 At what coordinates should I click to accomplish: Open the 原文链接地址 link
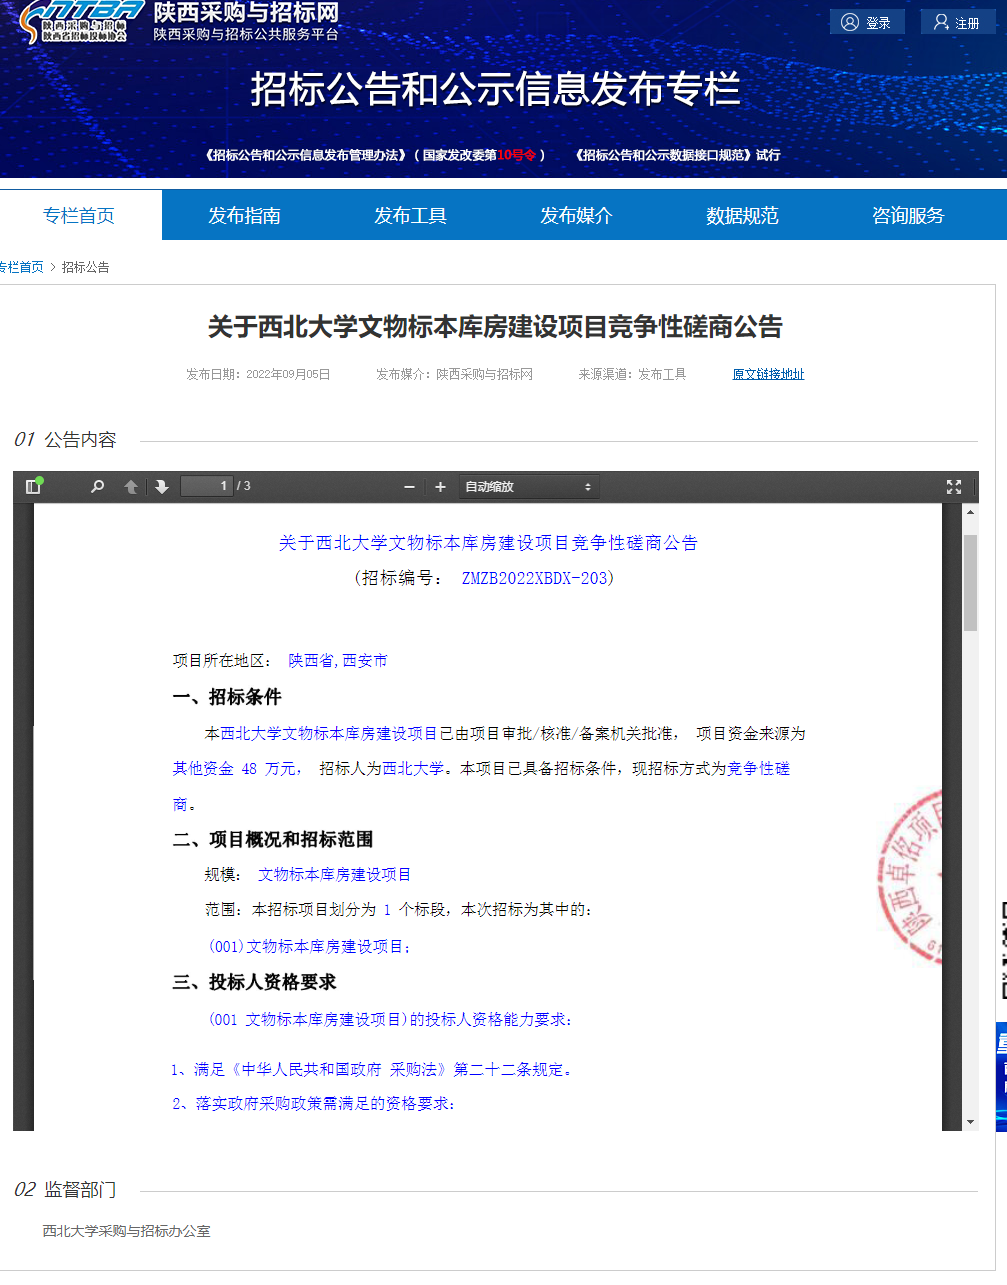tap(768, 374)
